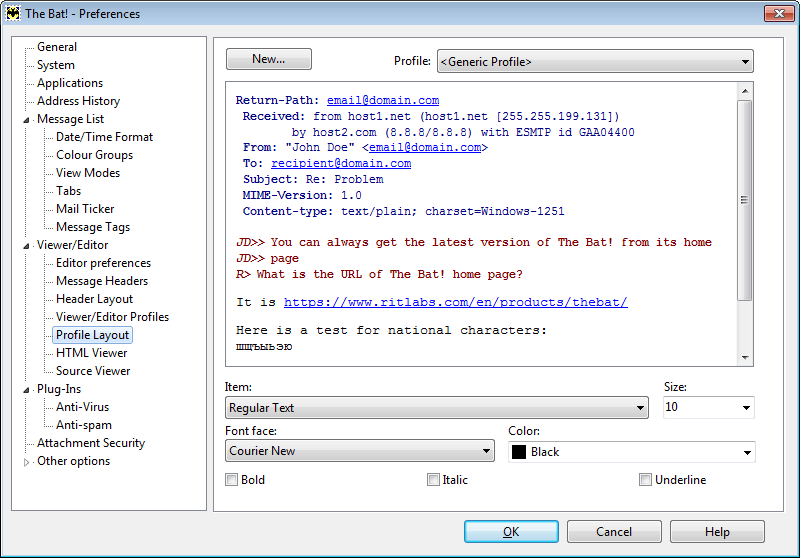Open Anti-spam plug-in settings
The image size is (800, 558).
point(84,425)
